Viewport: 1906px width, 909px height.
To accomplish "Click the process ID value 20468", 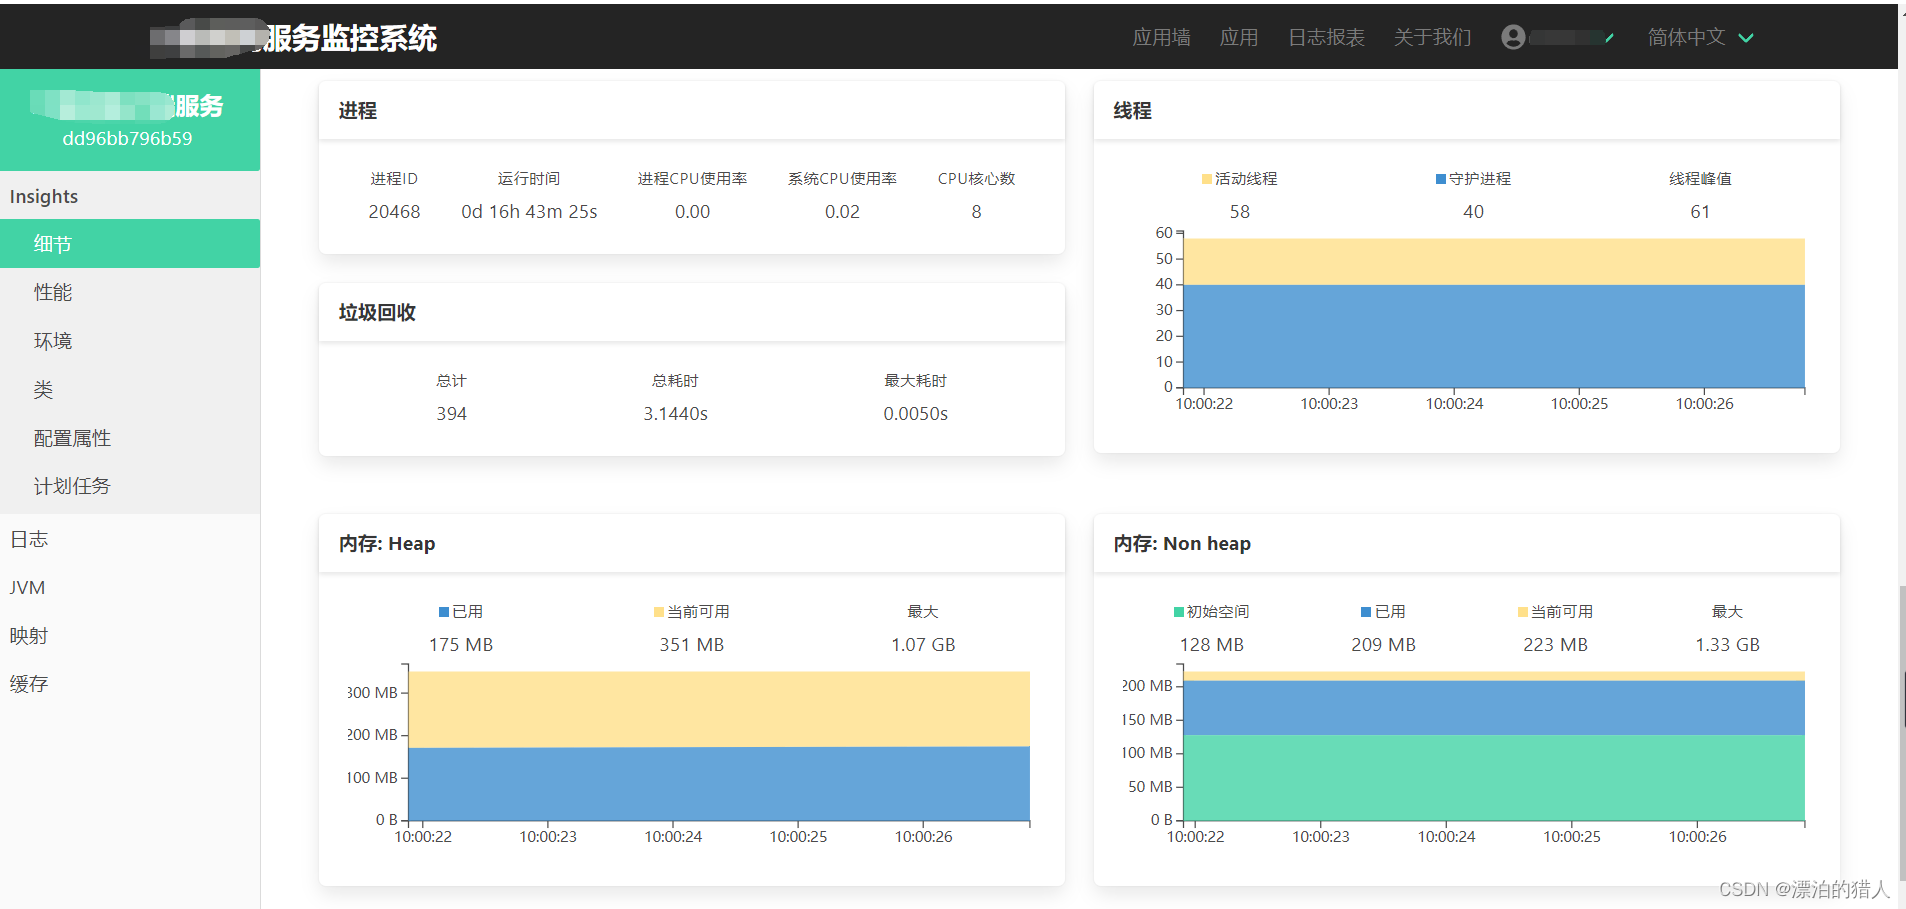I will pyautogui.click(x=394, y=212).
